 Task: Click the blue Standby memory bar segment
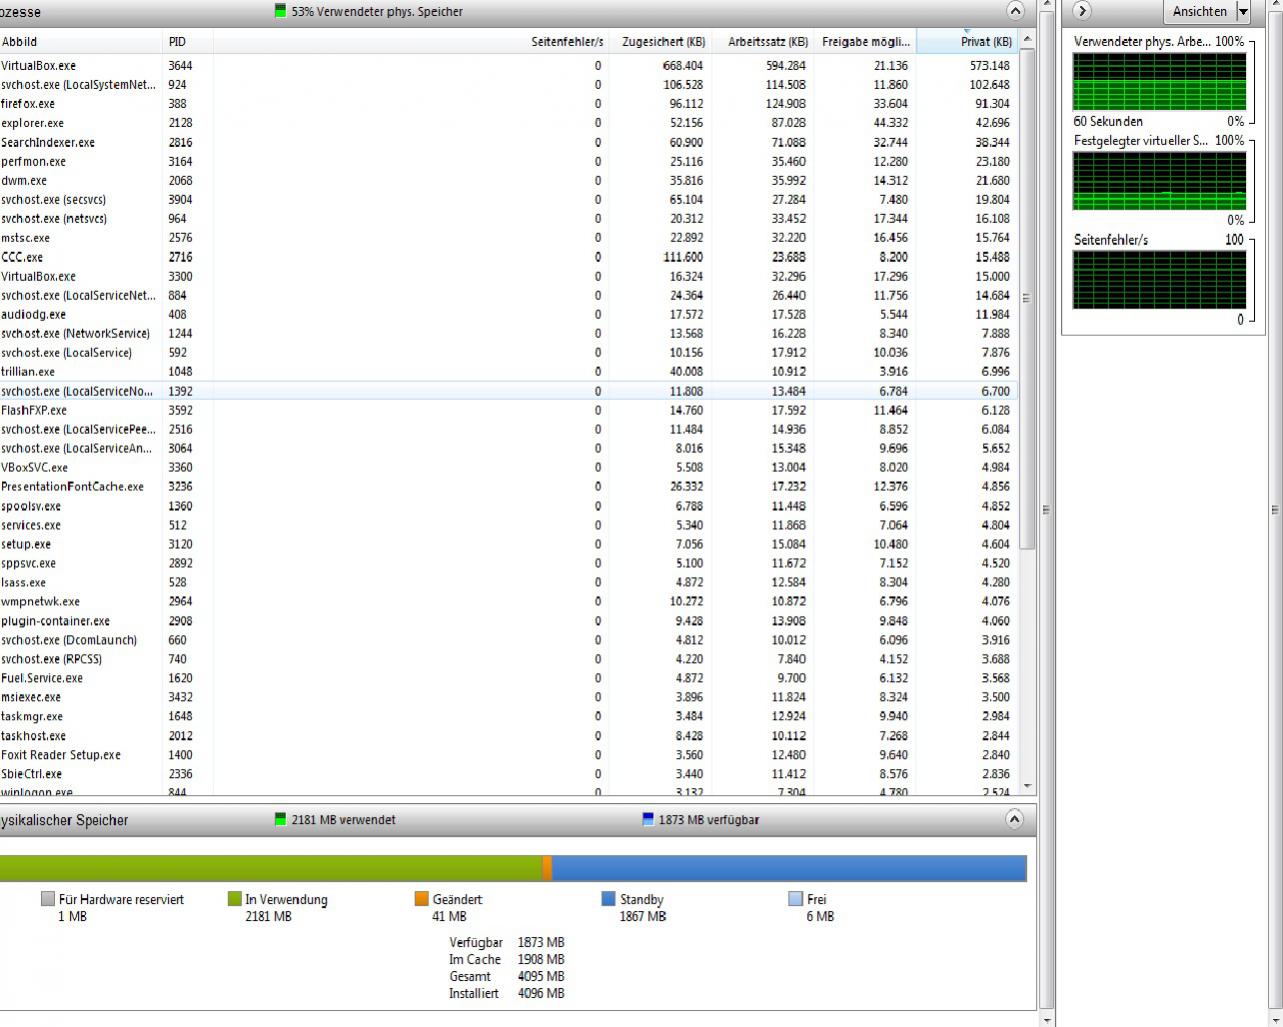click(x=789, y=868)
